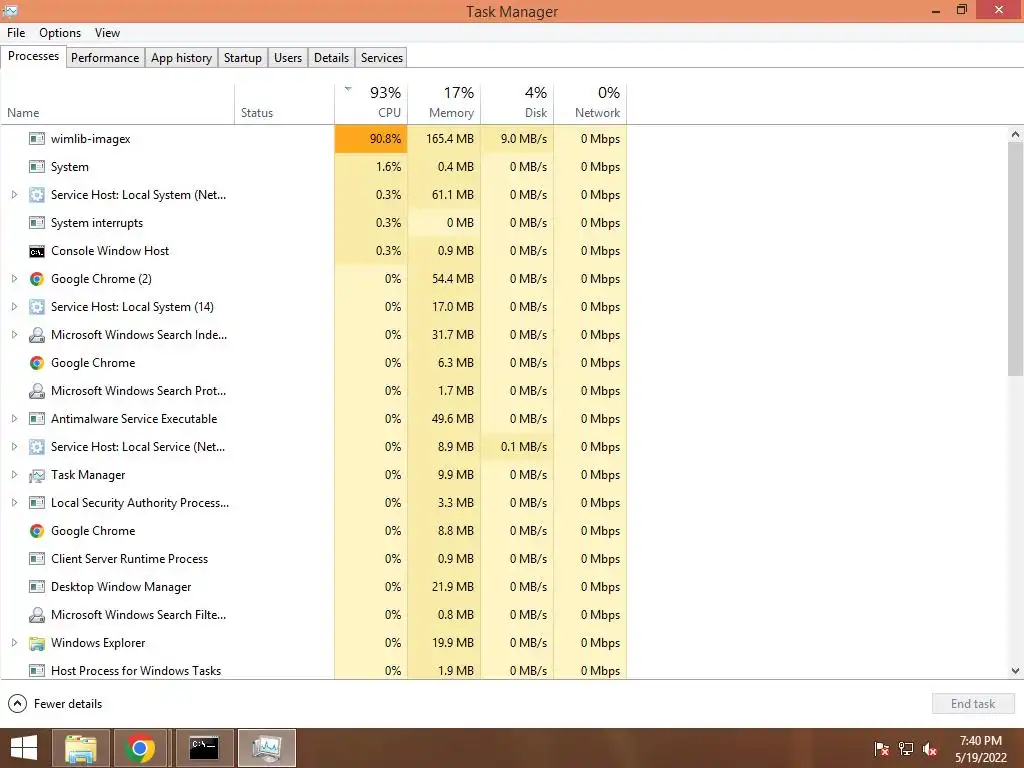1024x768 pixels.
Task: Click the Microsoft Windows Search Indexer icon
Action: click(37, 335)
